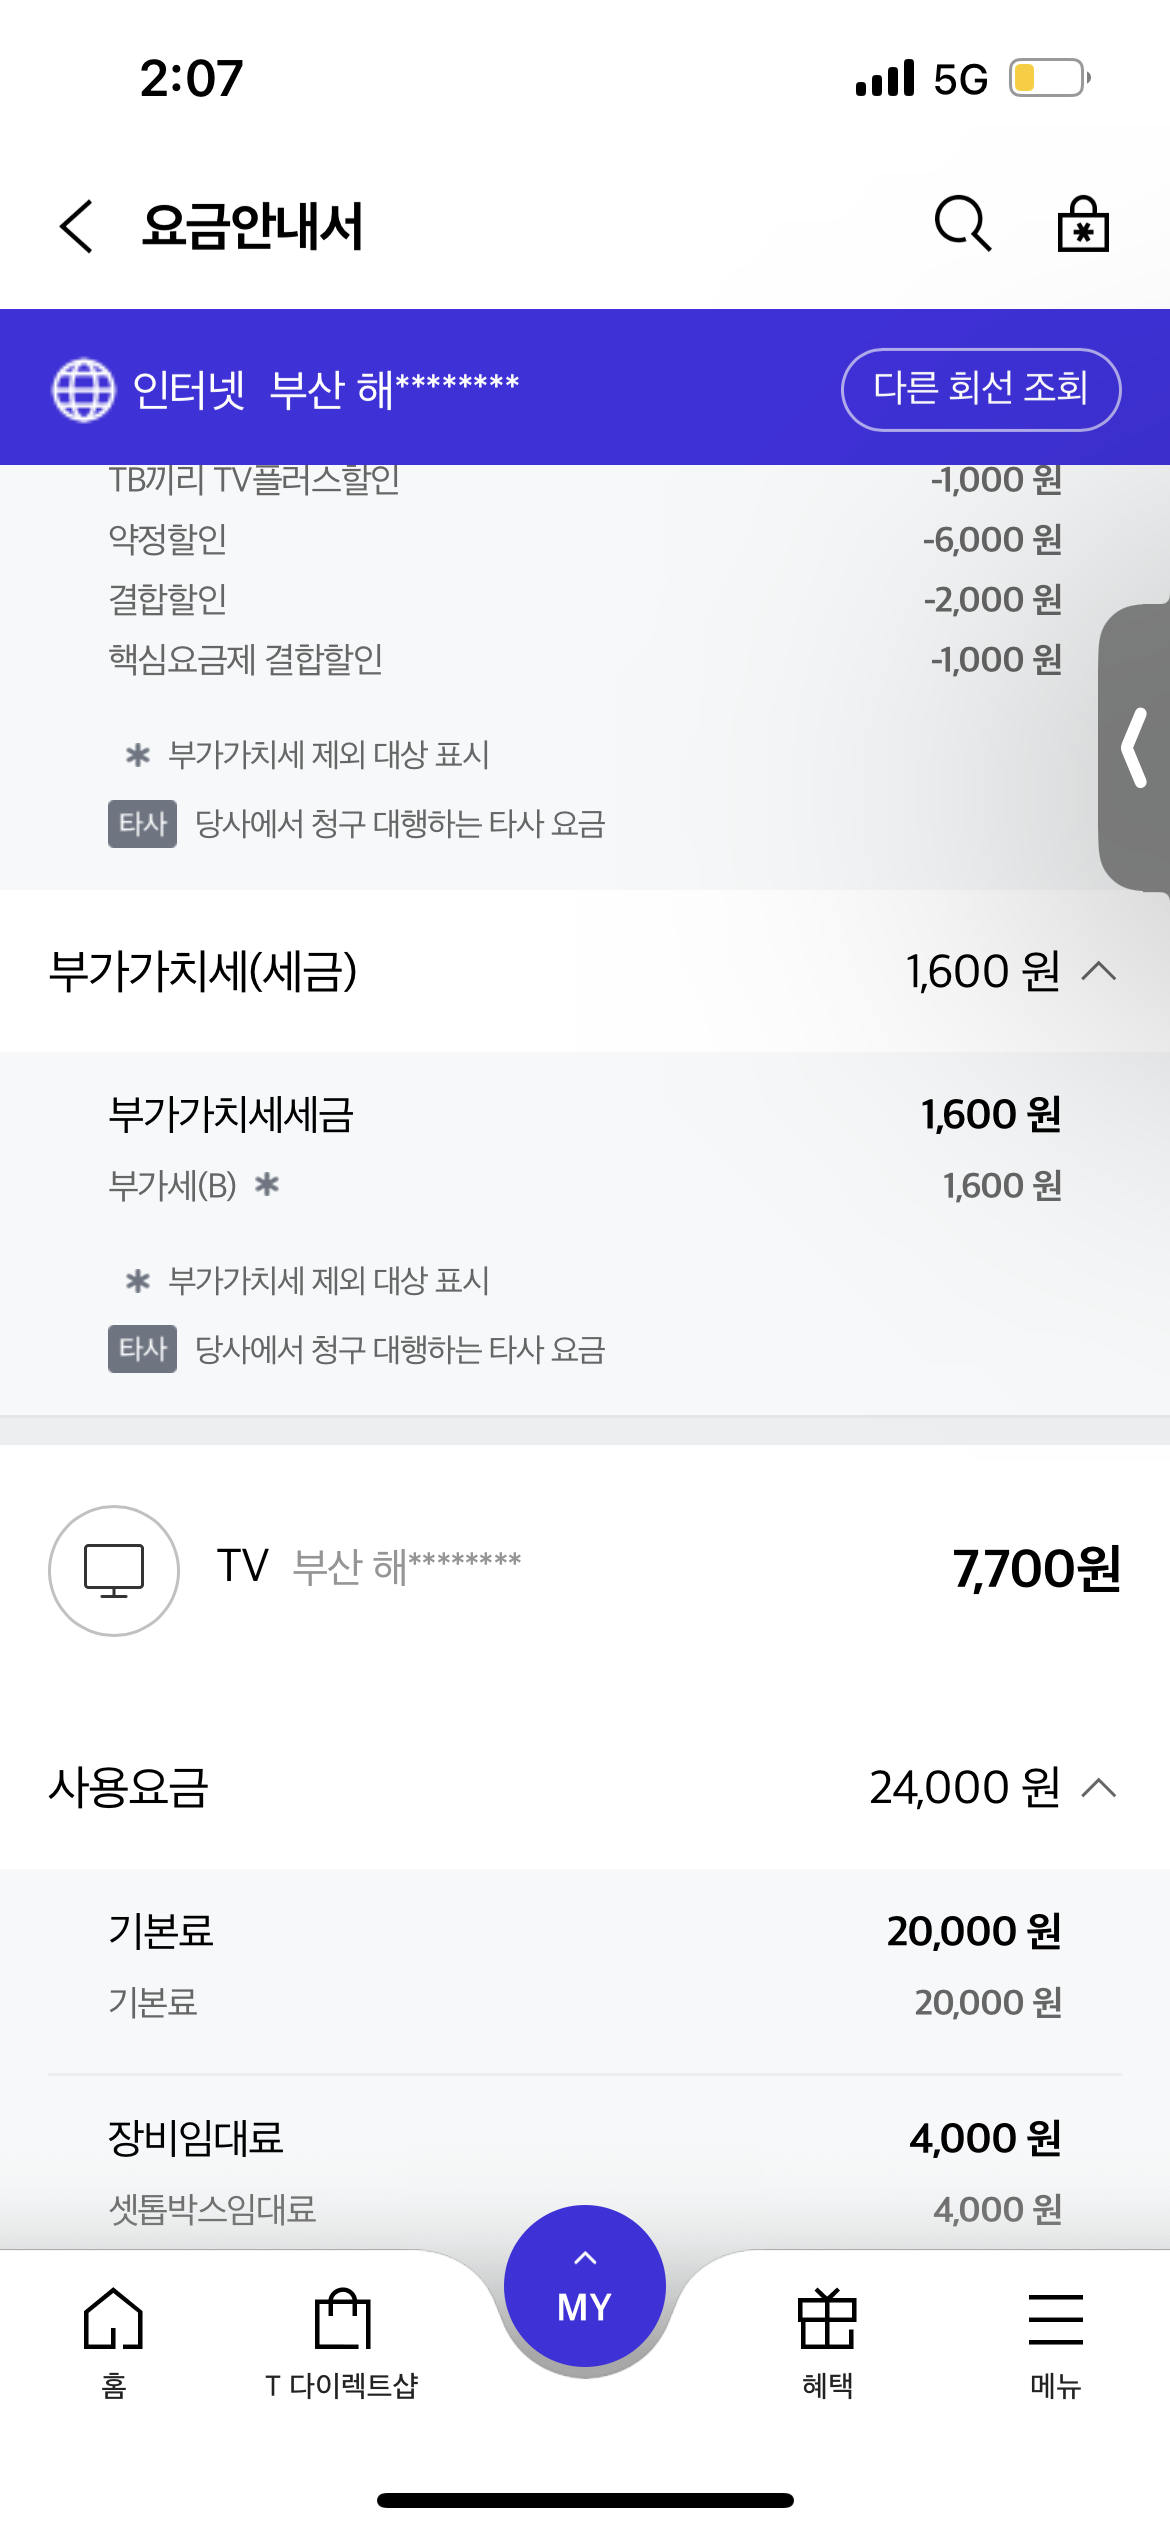
Task: Tap the 부가가치세세금 1,600 원 row
Action: [584, 1114]
